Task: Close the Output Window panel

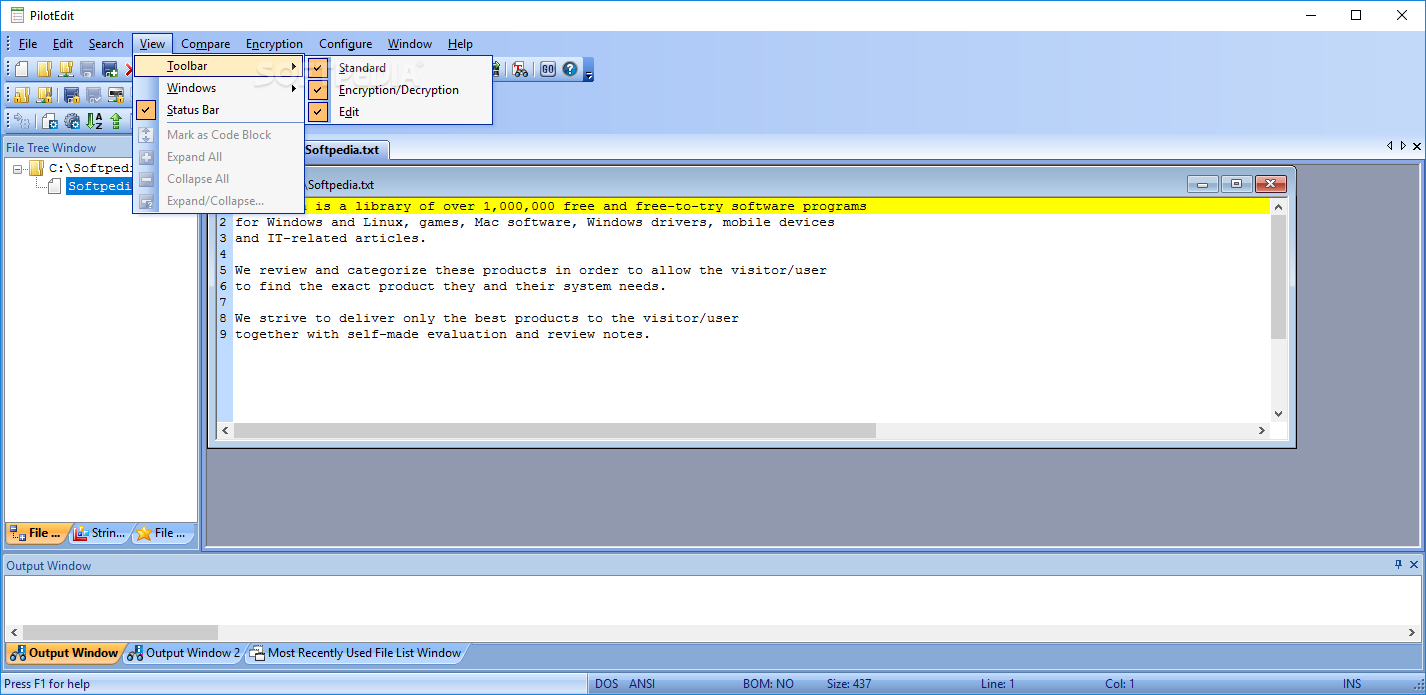Action: [x=1414, y=565]
